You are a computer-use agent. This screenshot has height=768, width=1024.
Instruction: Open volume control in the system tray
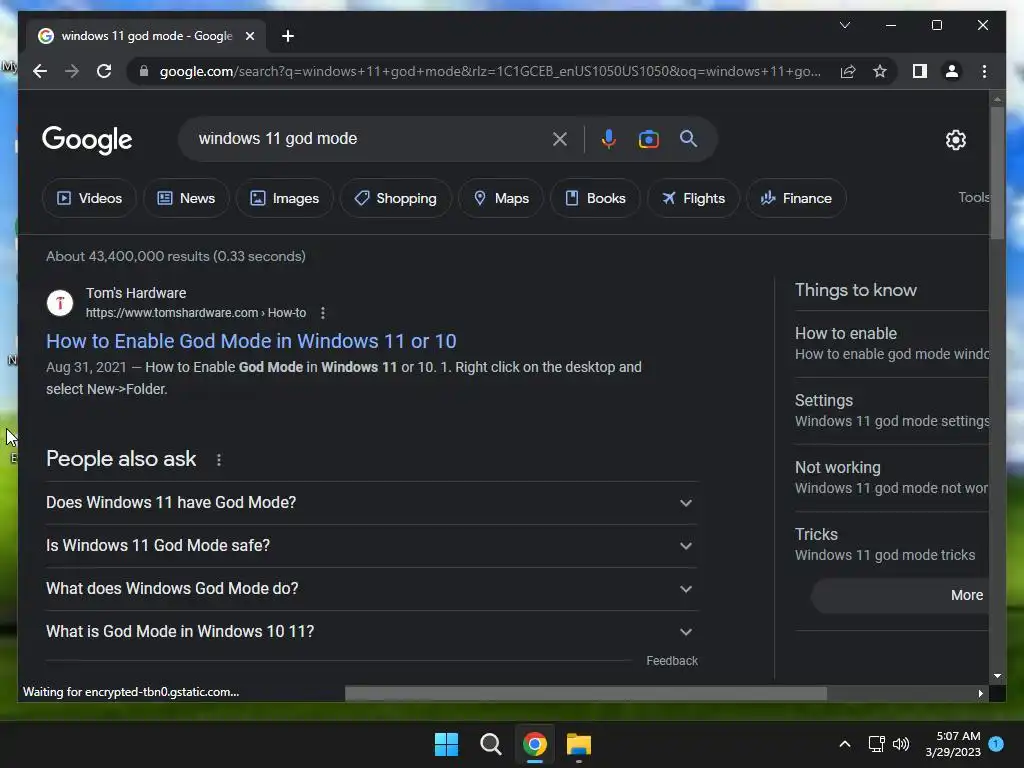[901, 744]
